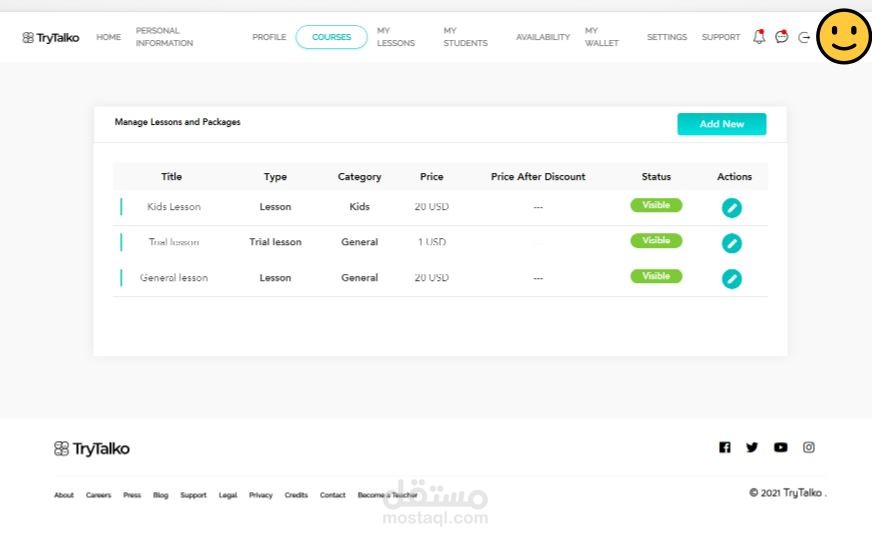This screenshot has width=872, height=538.
Task: Open the notifications bell icon
Action: 759,37
